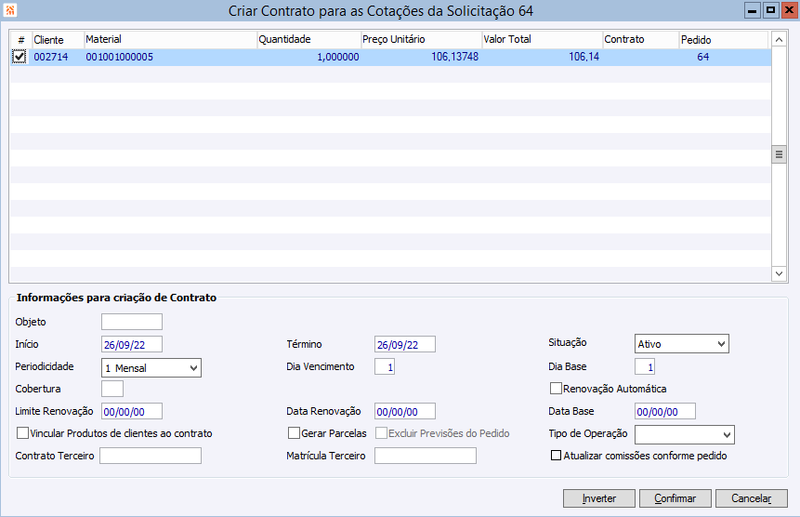This screenshot has height=517, width=800.
Task: Enable Renovação Automática checkbox
Action: click(x=556, y=388)
